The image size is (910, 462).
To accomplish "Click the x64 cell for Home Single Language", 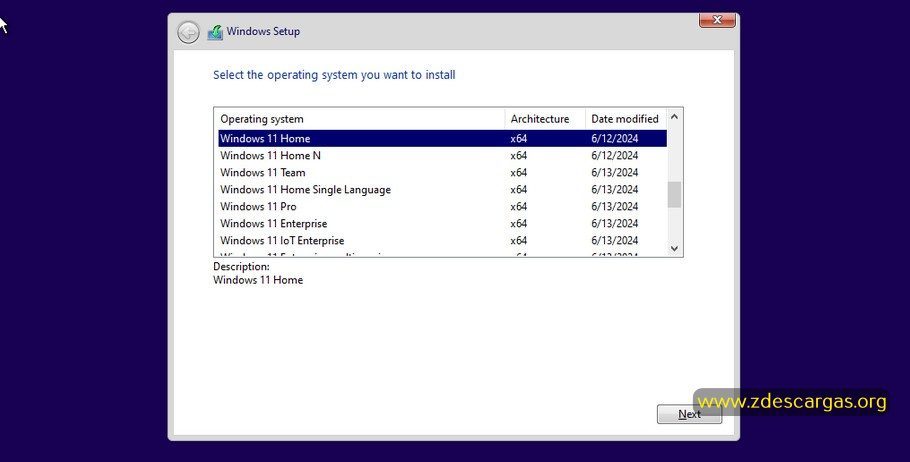I will pyautogui.click(x=519, y=189).
